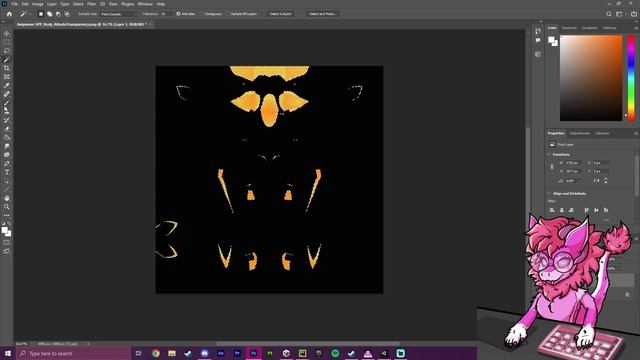The height and width of the screenshot is (360, 640).
Task: Select the Eyedropper tool
Action: (7, 85)
